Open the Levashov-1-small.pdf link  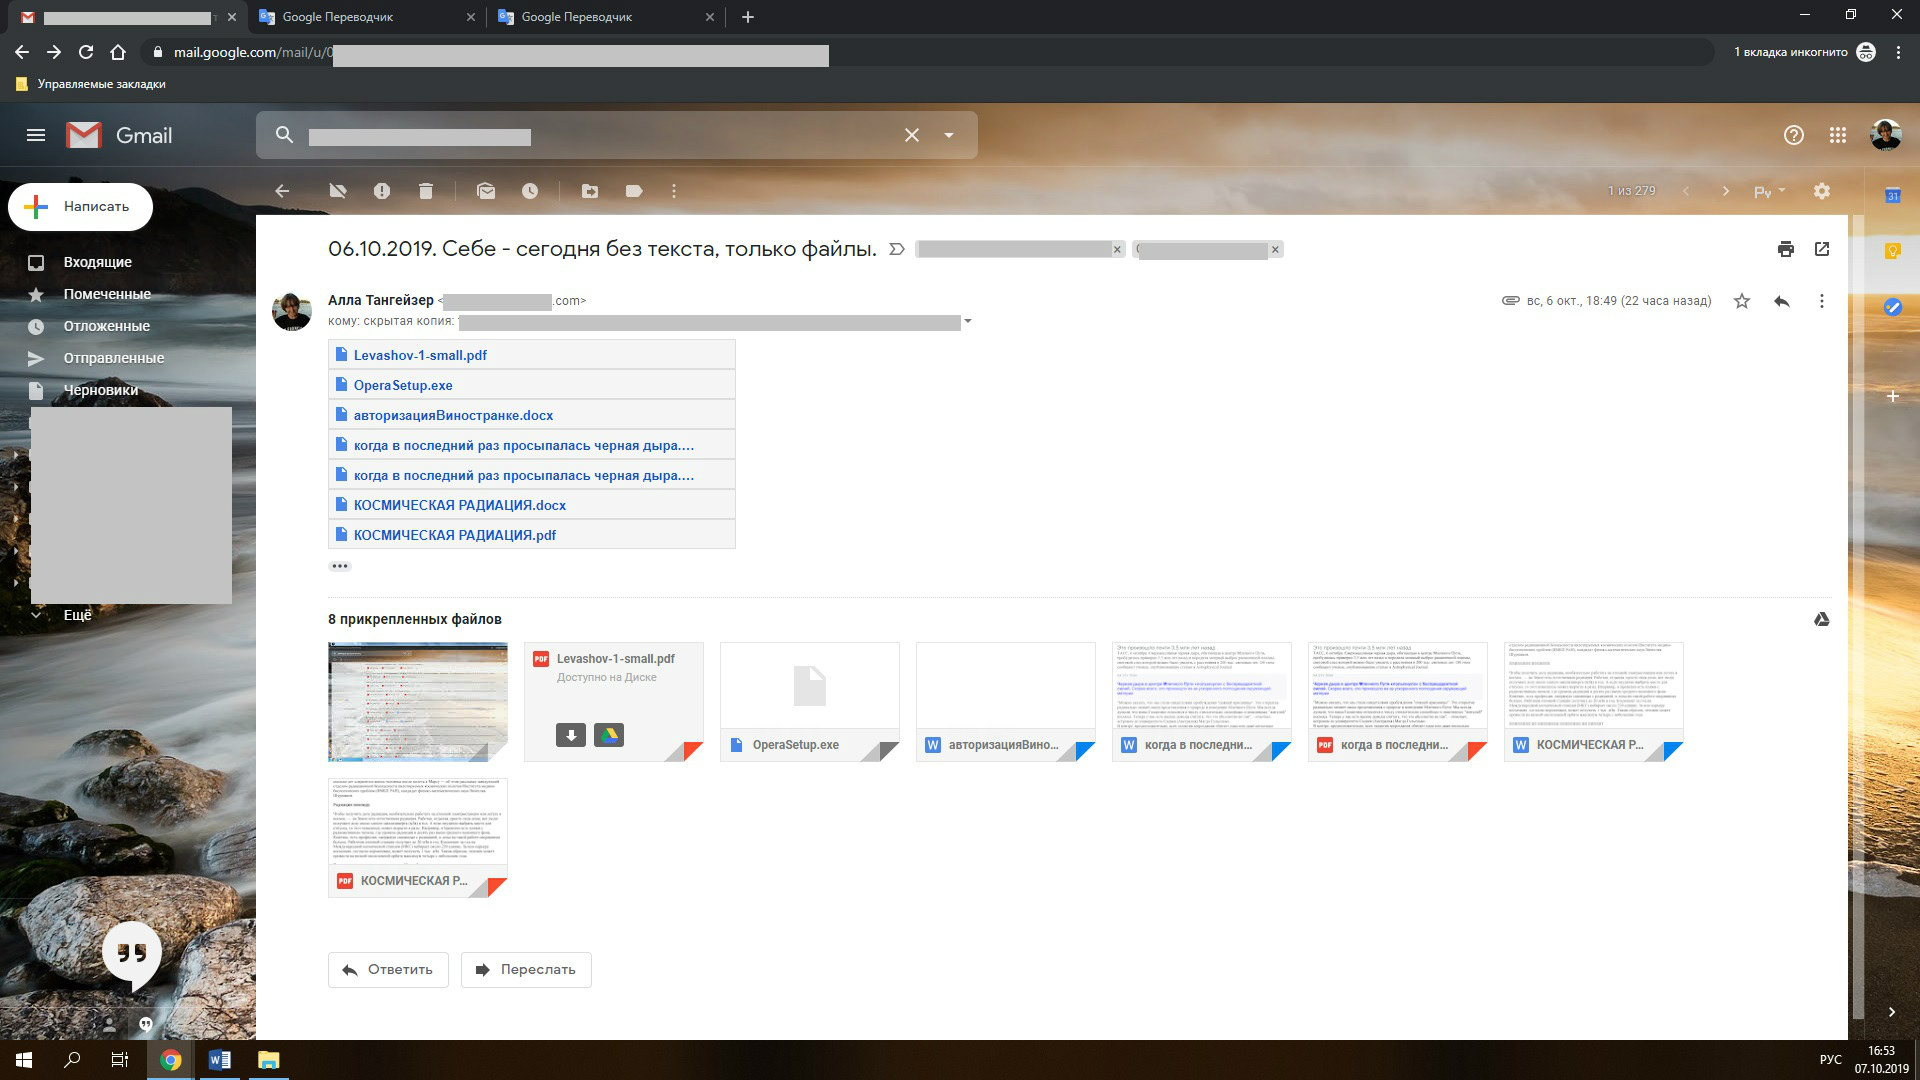coord(420,355)
